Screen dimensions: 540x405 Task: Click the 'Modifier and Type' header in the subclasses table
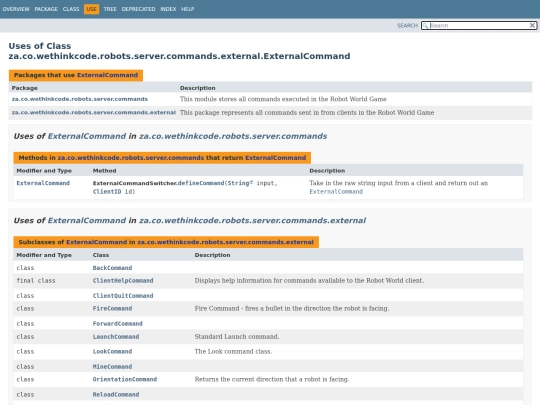click(44, 255)
